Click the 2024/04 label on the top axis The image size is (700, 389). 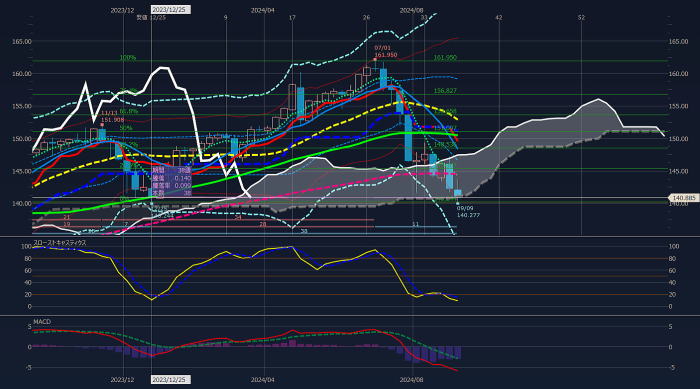click(262, 10)
